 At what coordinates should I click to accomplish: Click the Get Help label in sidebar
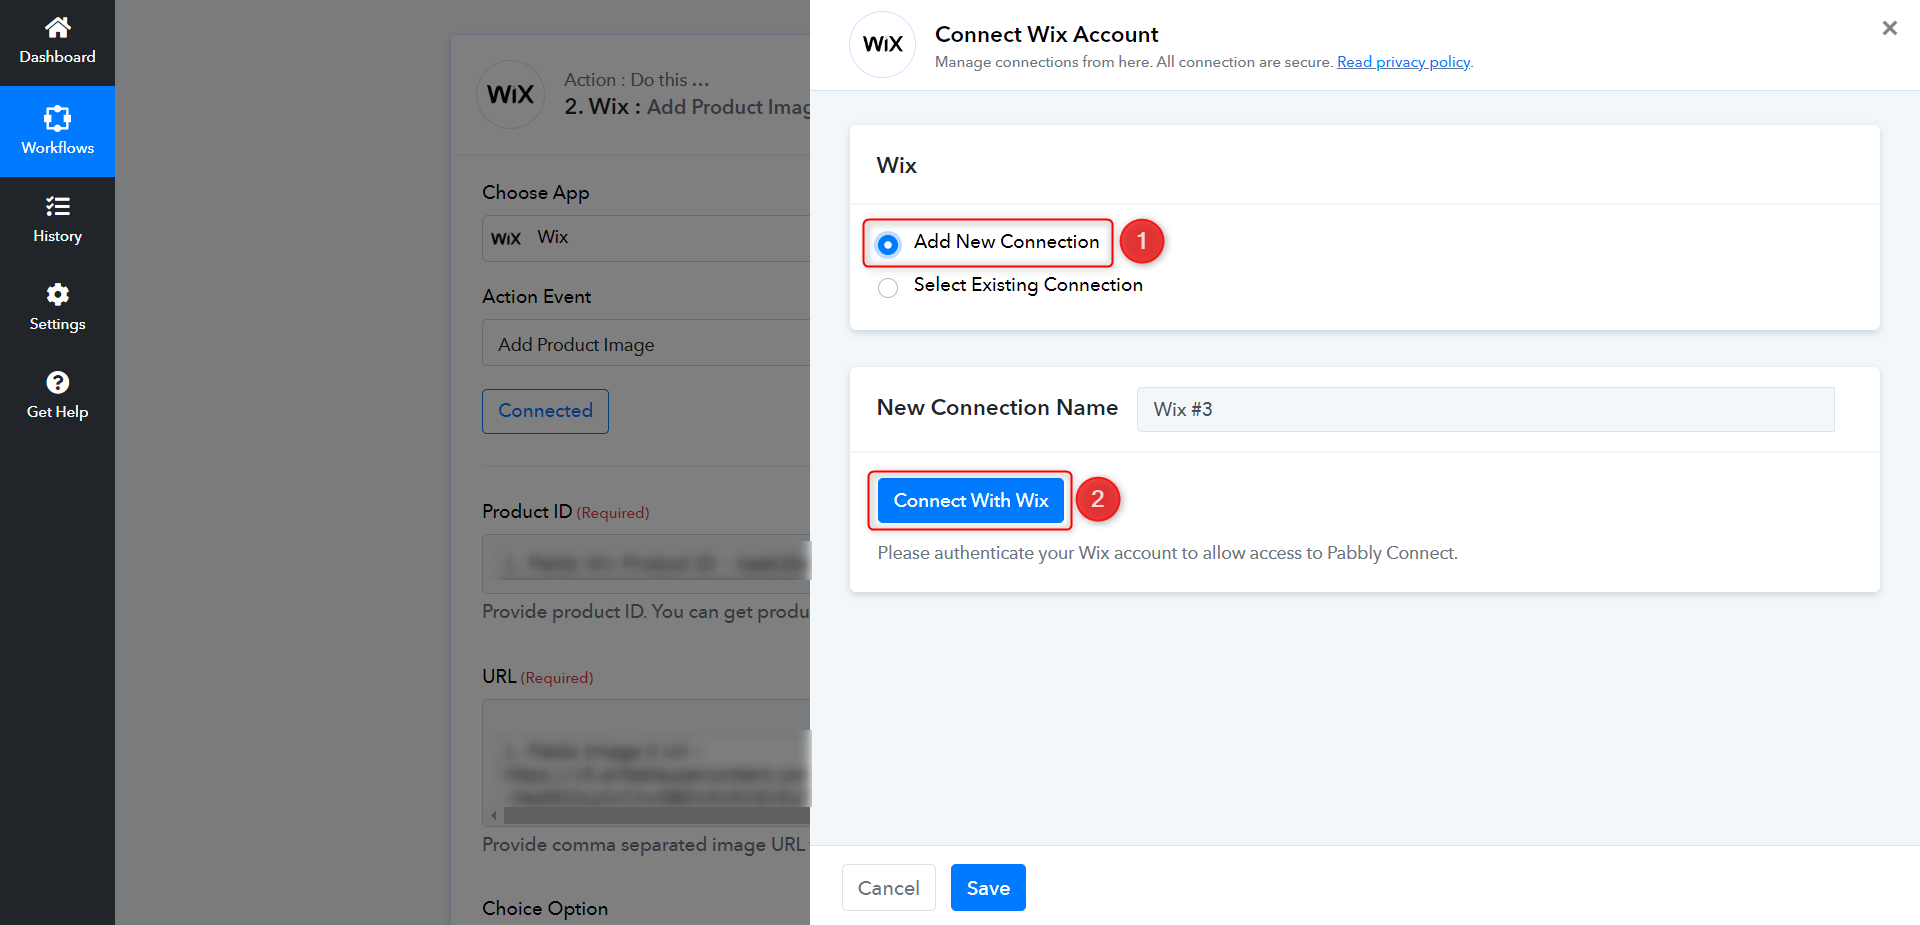(x=57, y=412)
